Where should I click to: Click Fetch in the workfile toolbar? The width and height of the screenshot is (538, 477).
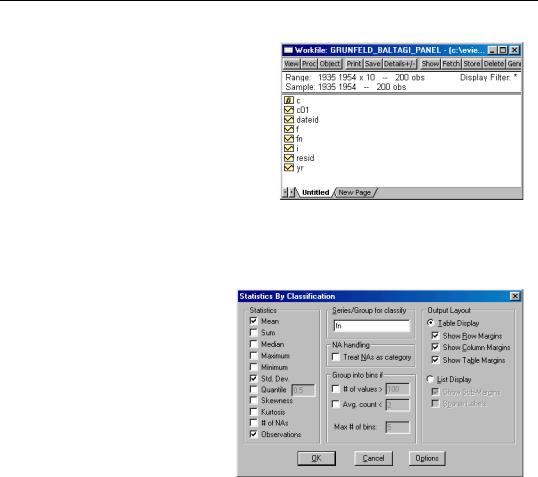(x=451, y=64)
